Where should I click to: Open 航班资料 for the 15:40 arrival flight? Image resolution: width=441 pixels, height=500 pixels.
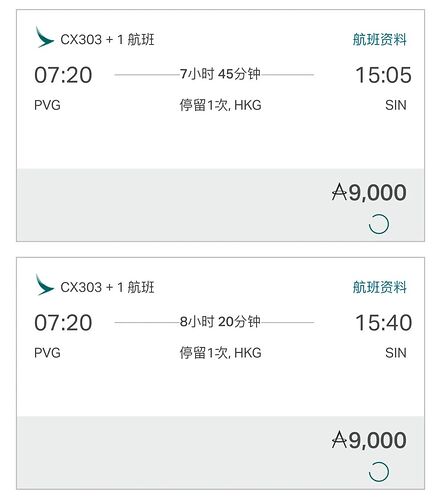(380, 287)
